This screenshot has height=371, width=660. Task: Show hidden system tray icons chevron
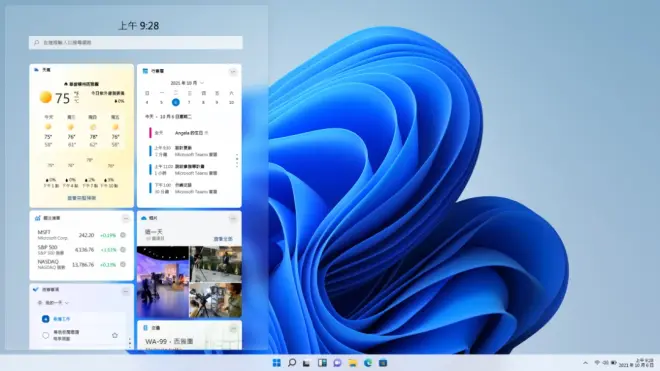(585, 363)
